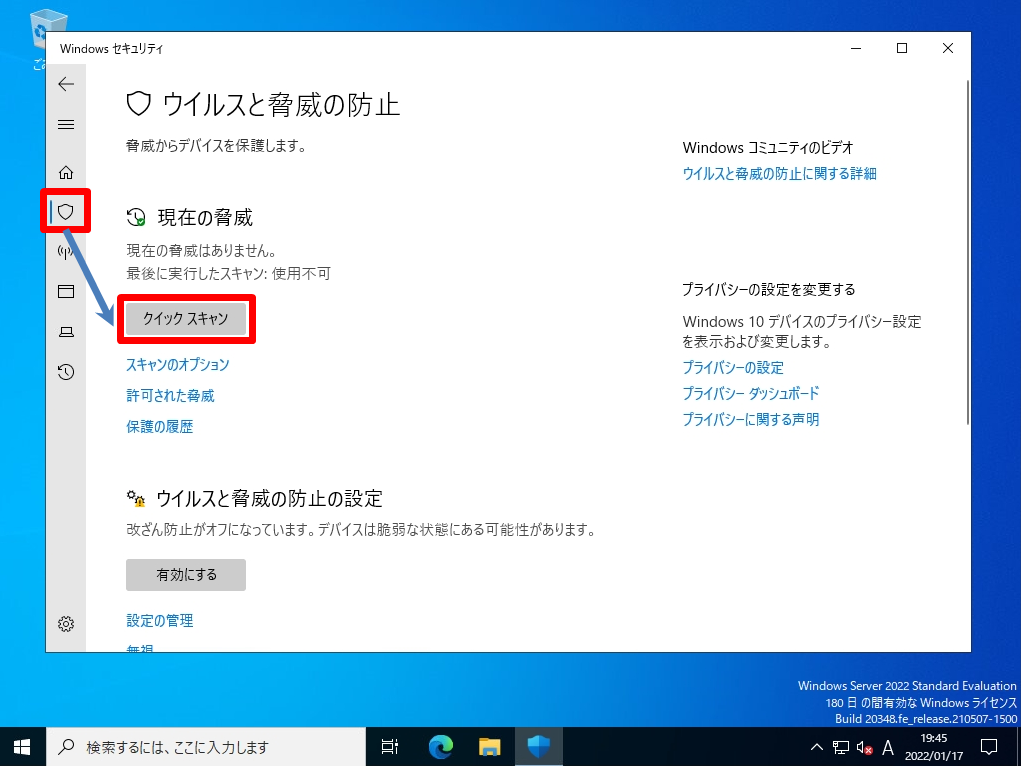Click the Windows コミュニティのビデオ heading
The image size is (1021, 766).
(768, 148)
